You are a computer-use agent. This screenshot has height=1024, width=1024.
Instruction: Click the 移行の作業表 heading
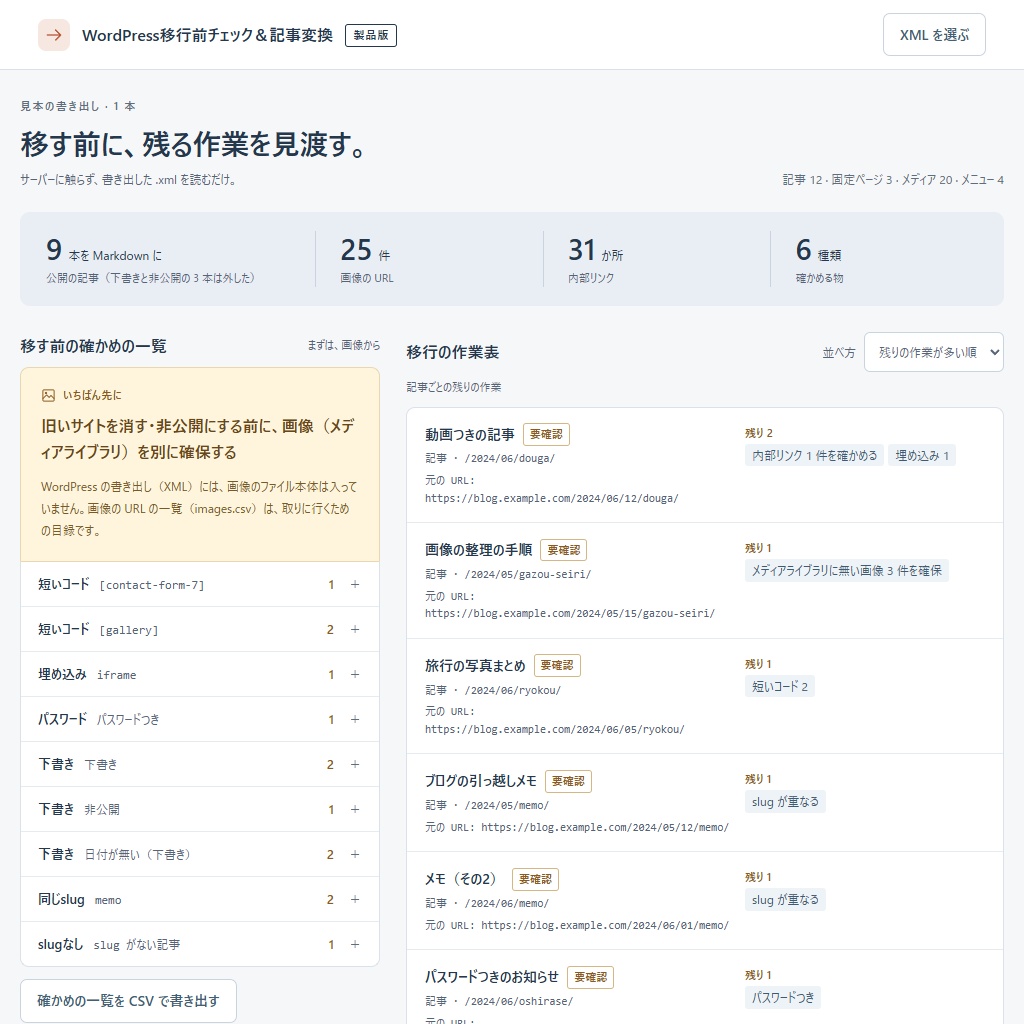point(453,352)
